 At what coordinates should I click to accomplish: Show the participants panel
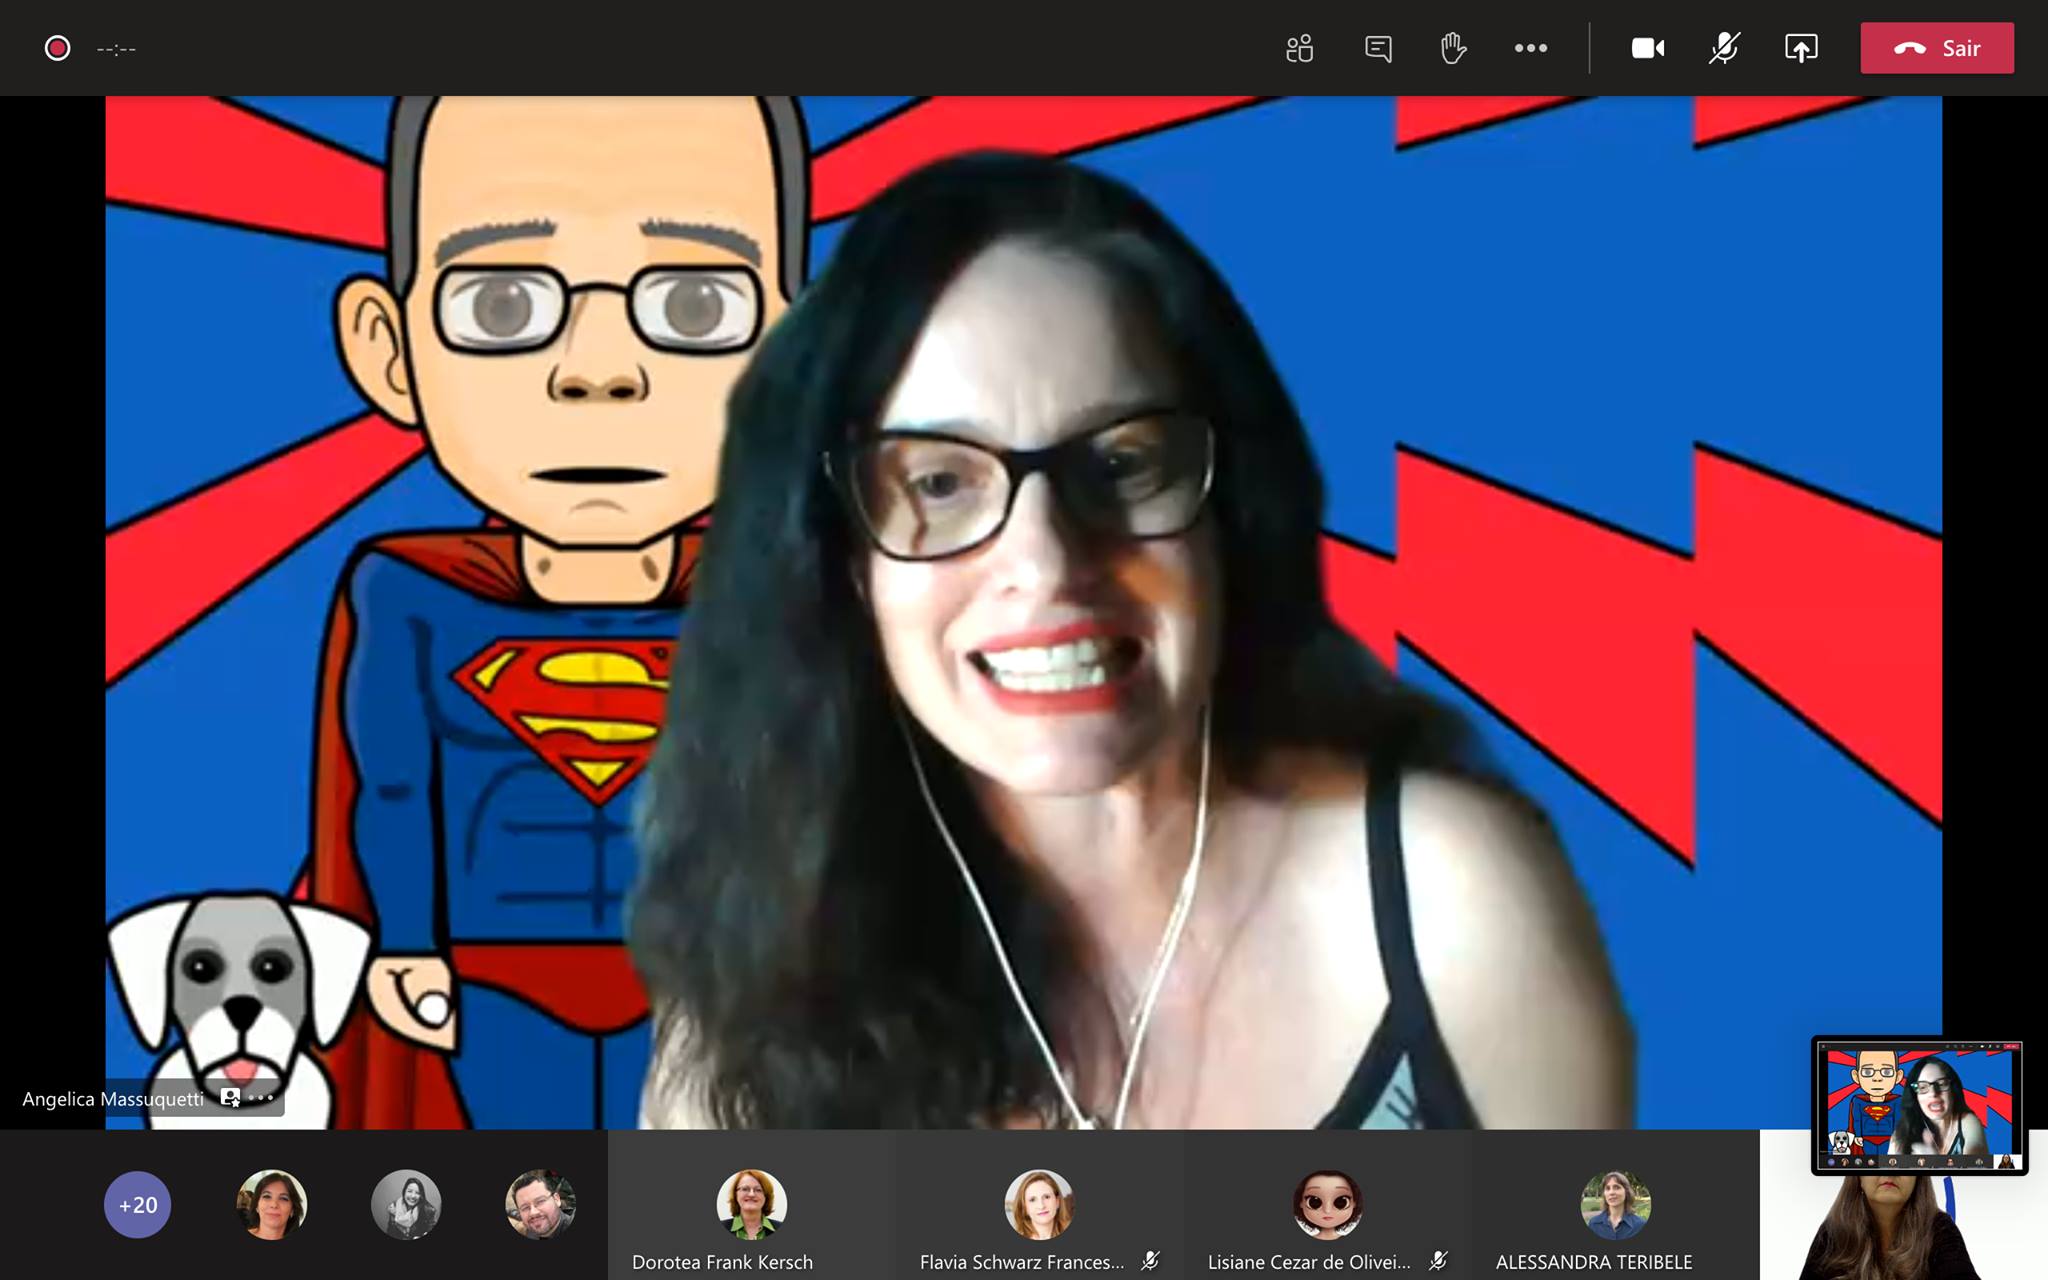1299,48
